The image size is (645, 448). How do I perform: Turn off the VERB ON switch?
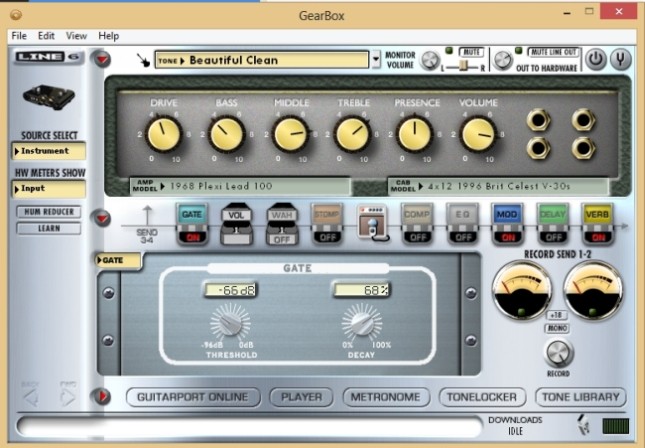pyautogui.click(x=597, y=237)
